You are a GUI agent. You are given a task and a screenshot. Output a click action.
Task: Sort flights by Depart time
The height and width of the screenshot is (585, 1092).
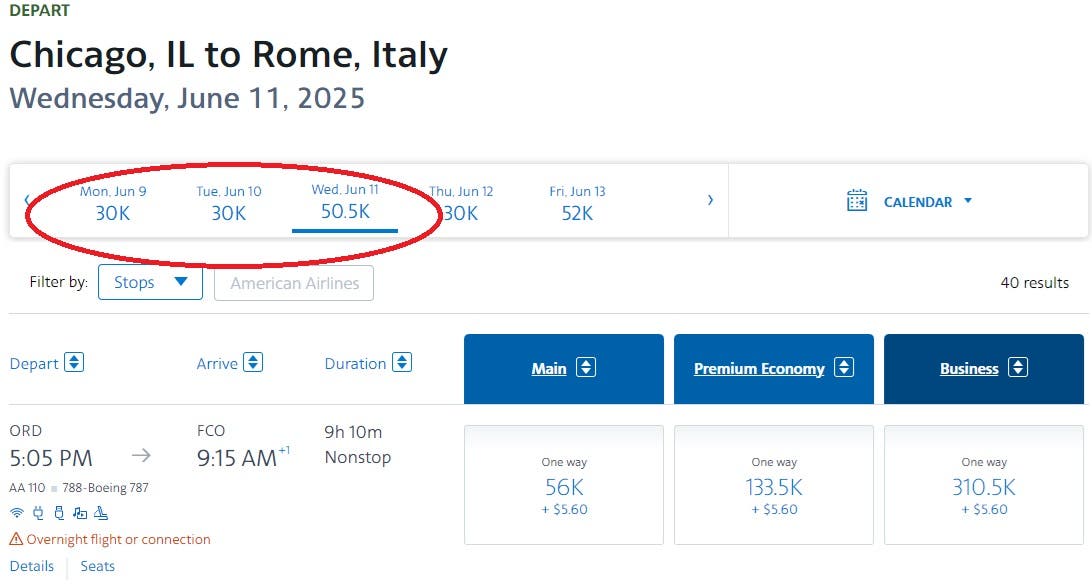pos(74,363)
